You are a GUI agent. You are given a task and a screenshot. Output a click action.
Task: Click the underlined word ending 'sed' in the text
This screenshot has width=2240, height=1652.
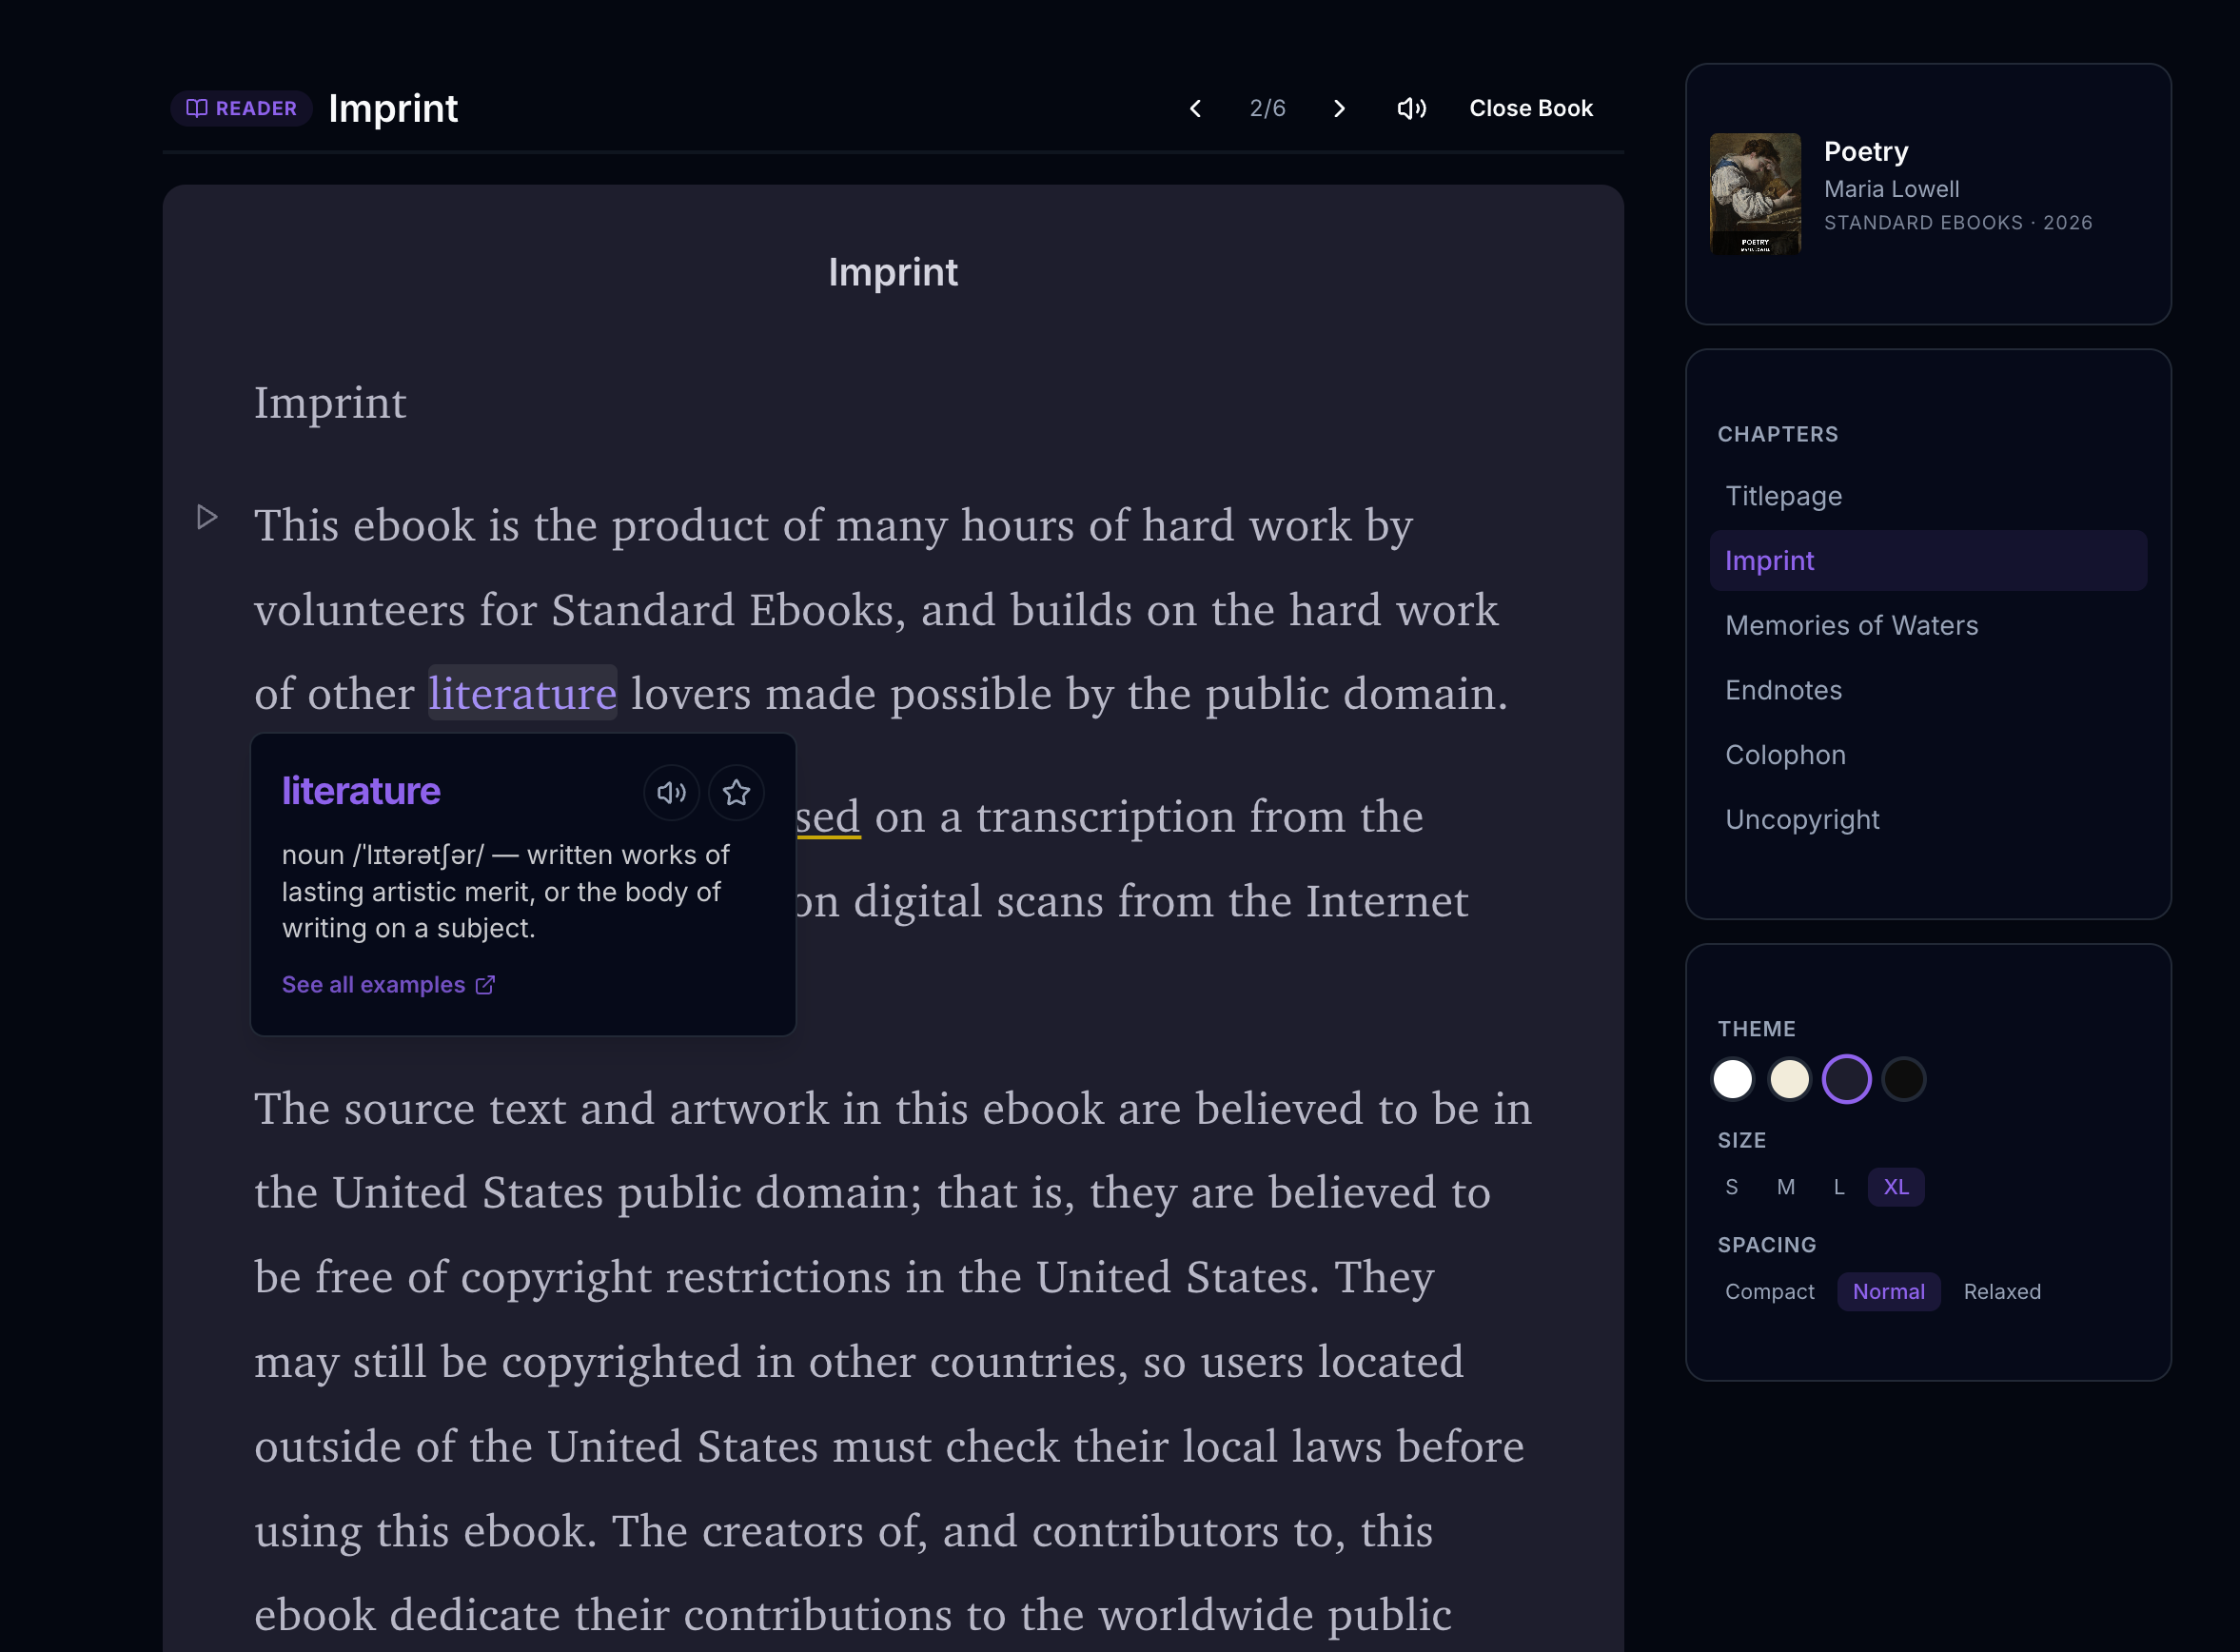[x=828, y=817]
